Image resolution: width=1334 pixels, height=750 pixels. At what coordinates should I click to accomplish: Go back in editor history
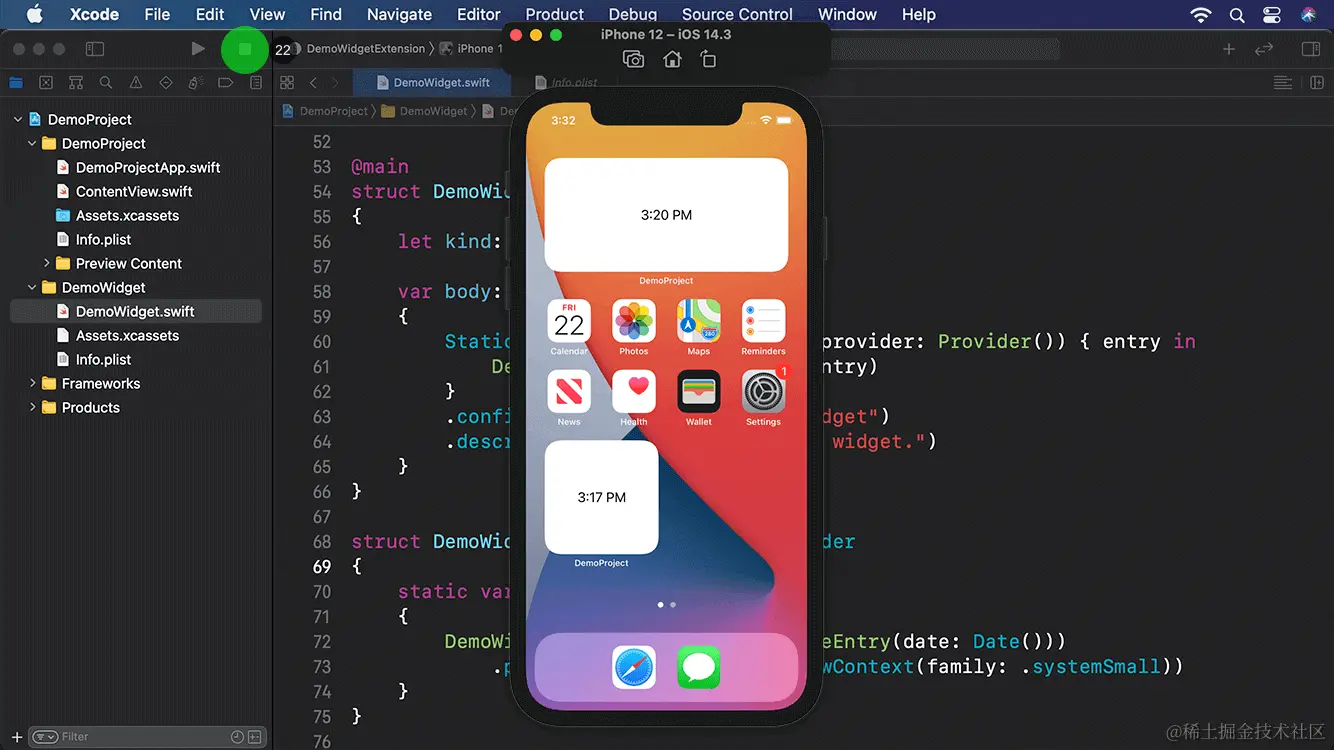(313, 83)
